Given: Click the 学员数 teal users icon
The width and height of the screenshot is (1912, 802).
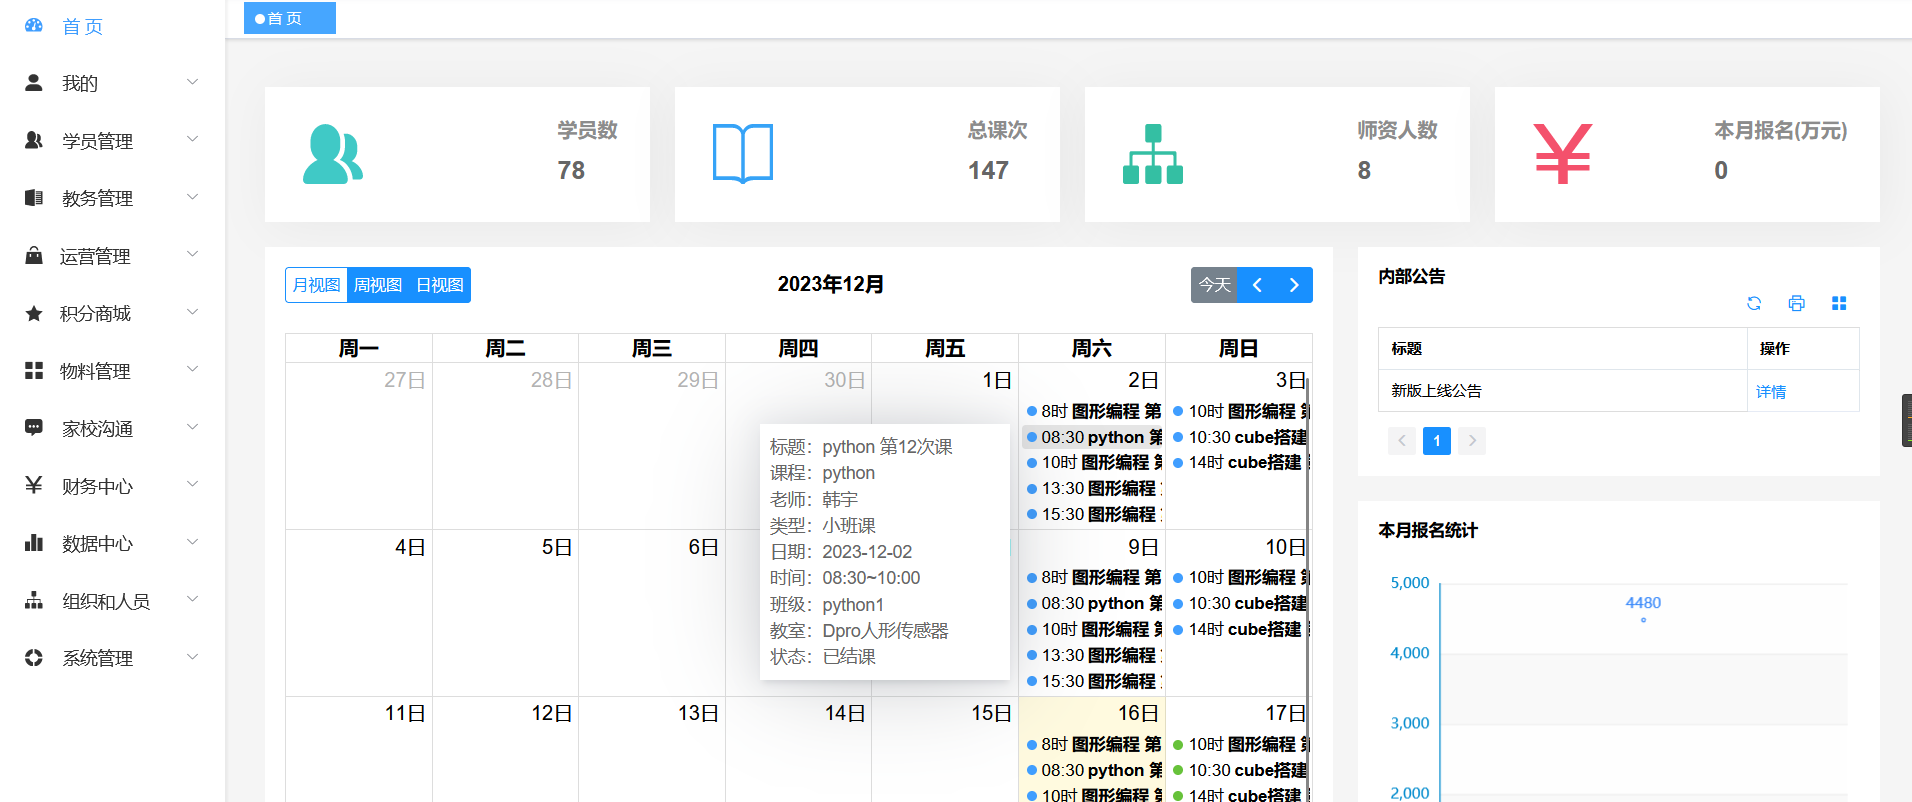Looking at the screenshot, I should (333, 154).
